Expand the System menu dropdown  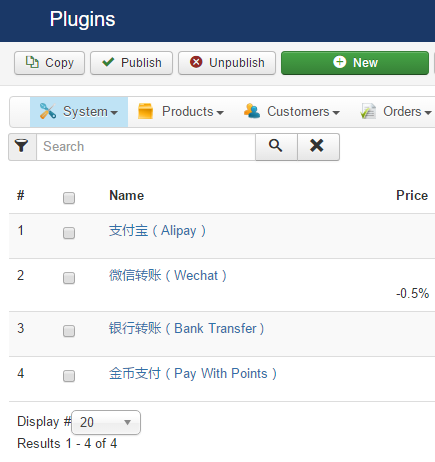click(x=79, y=112)
